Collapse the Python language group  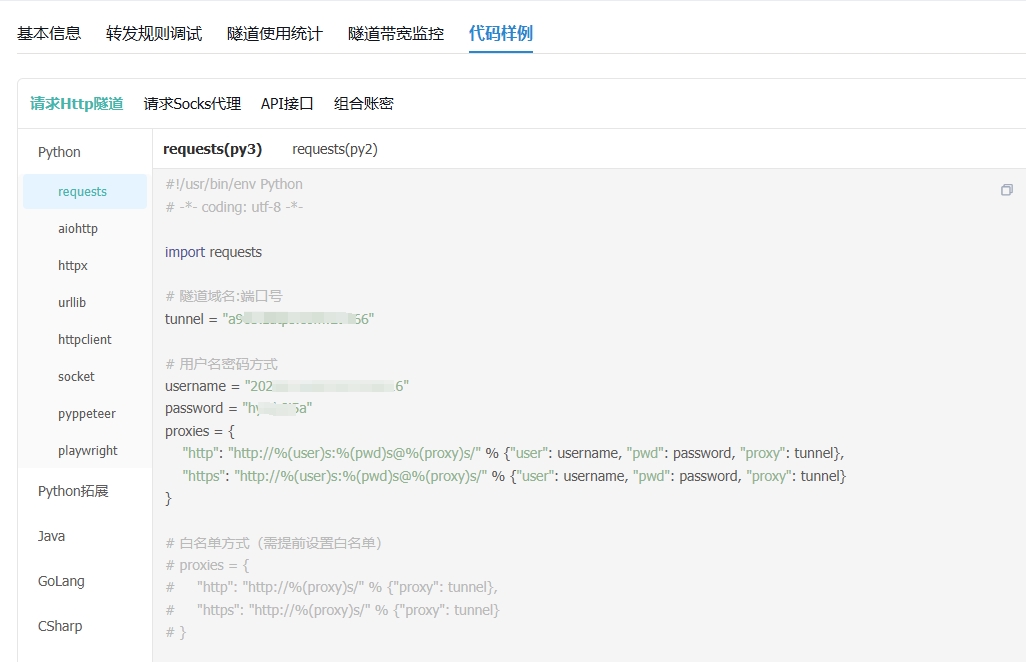pos(59,152)
